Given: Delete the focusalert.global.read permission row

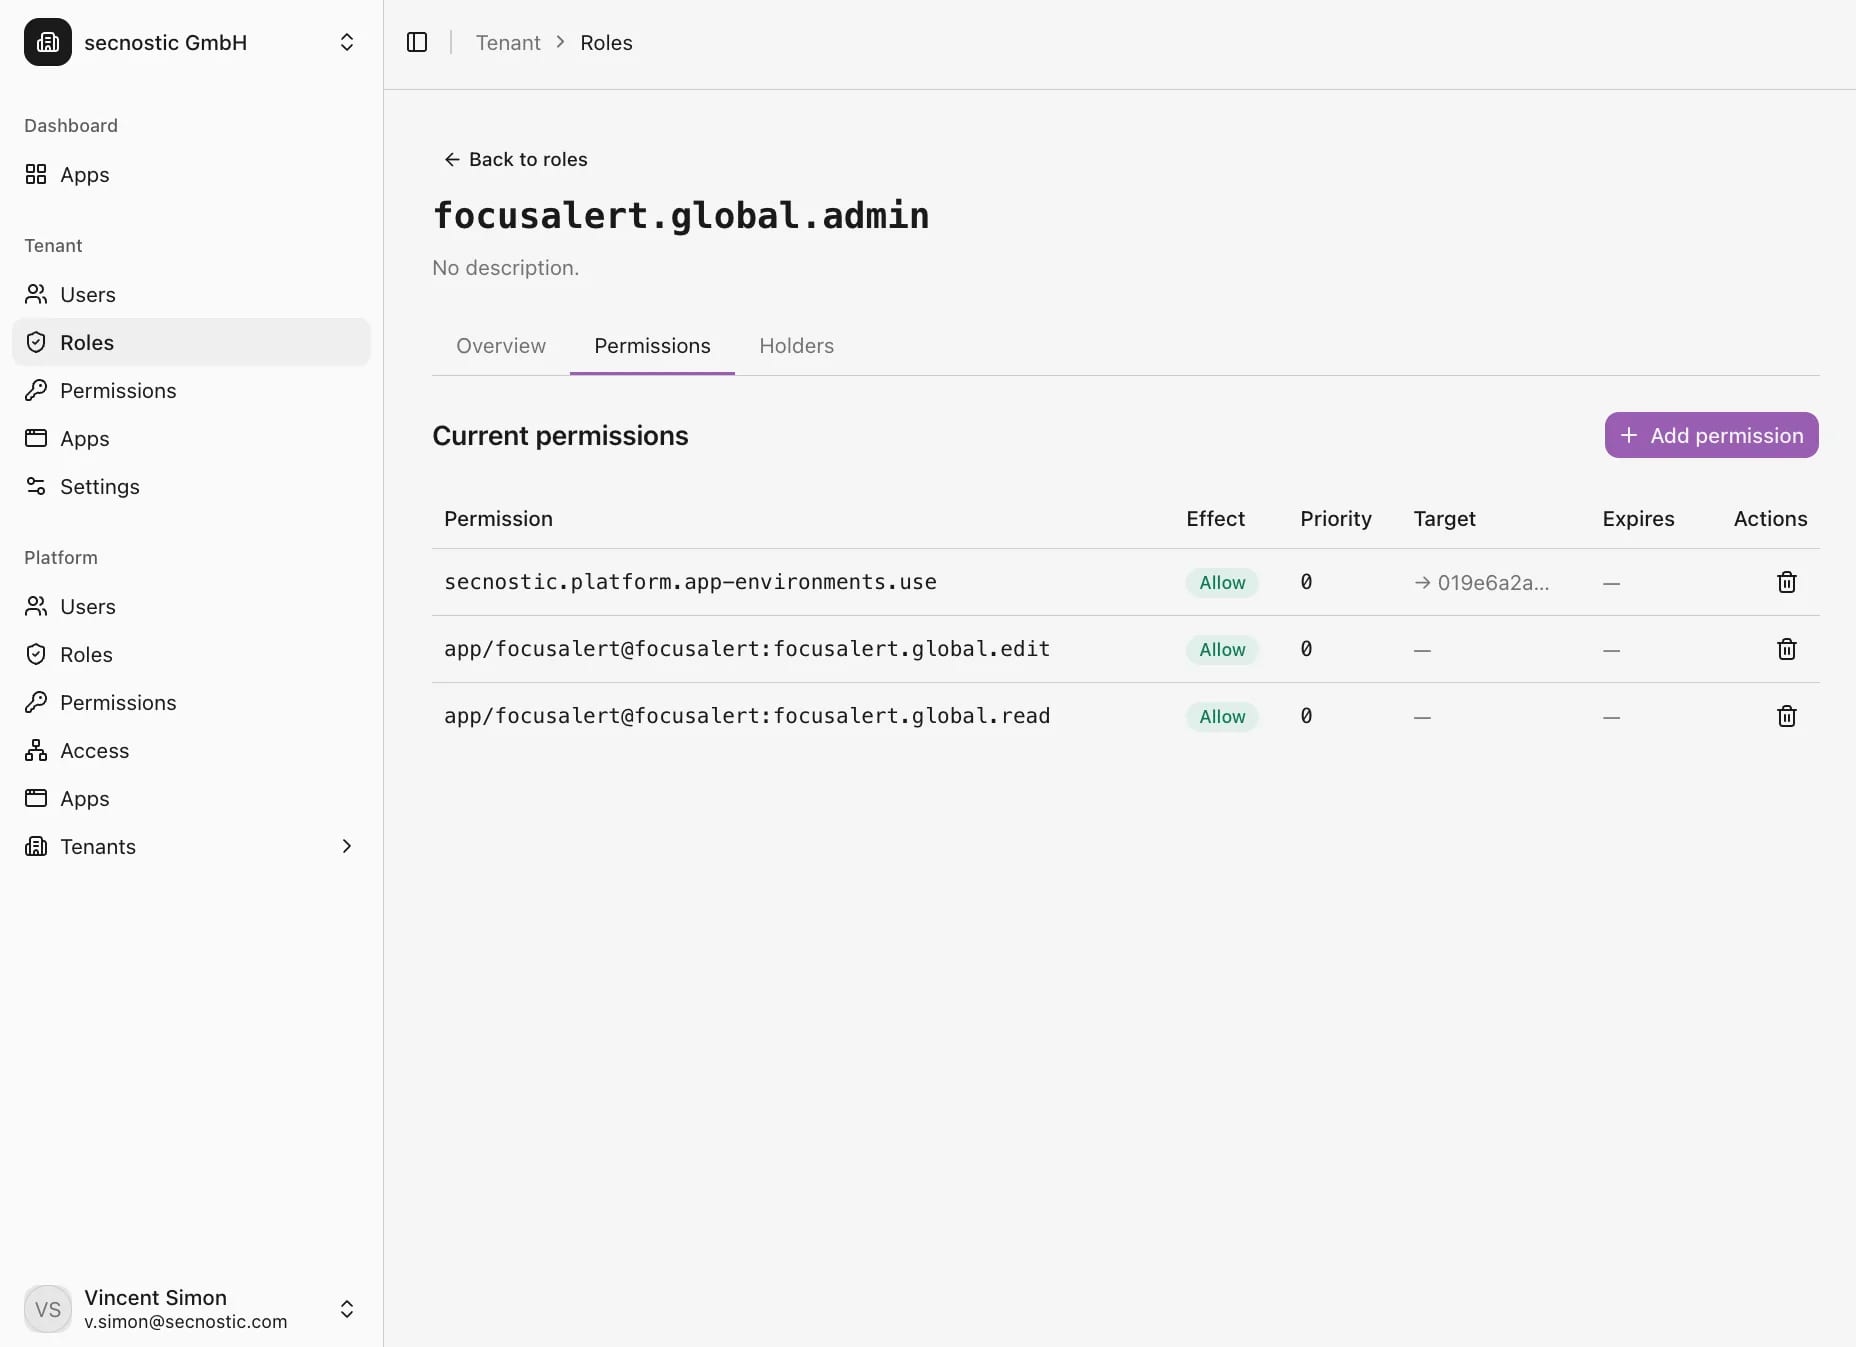Looking at the screenshot, I should [x=1786, y=716].
